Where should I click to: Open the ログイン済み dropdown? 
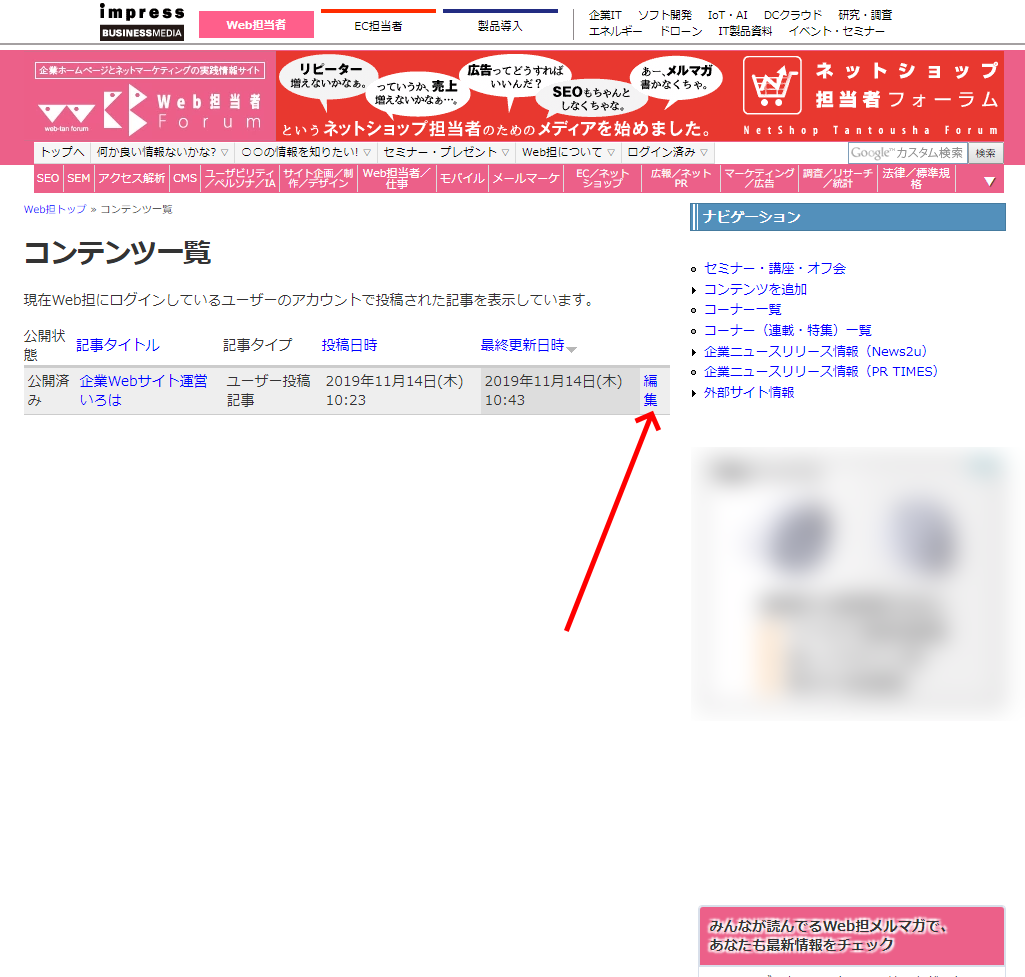(x=667, y=152)
